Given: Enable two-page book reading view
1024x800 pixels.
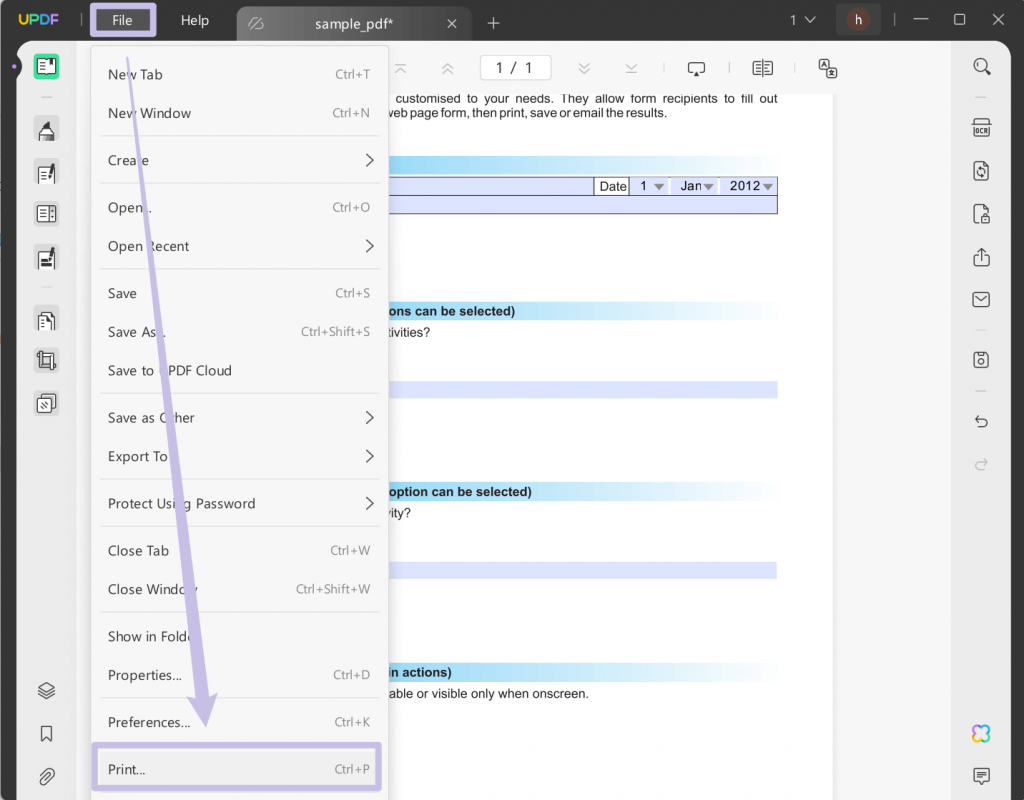Looking at the screenshot, I should 762,67.
